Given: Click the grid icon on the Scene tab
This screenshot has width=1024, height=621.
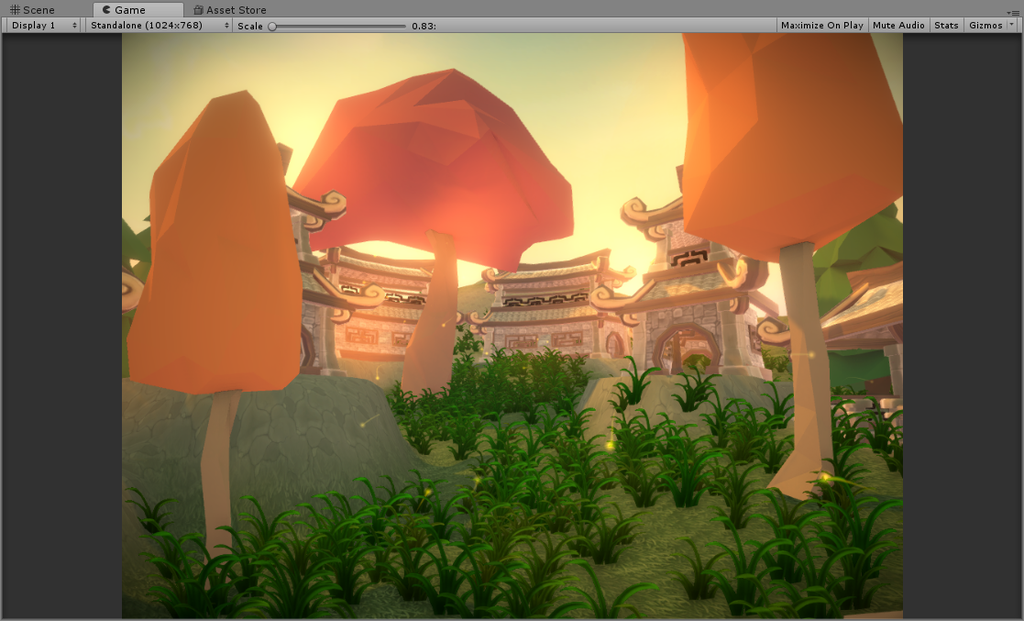Looking at the screenshot, I should (x=16, y=10).
